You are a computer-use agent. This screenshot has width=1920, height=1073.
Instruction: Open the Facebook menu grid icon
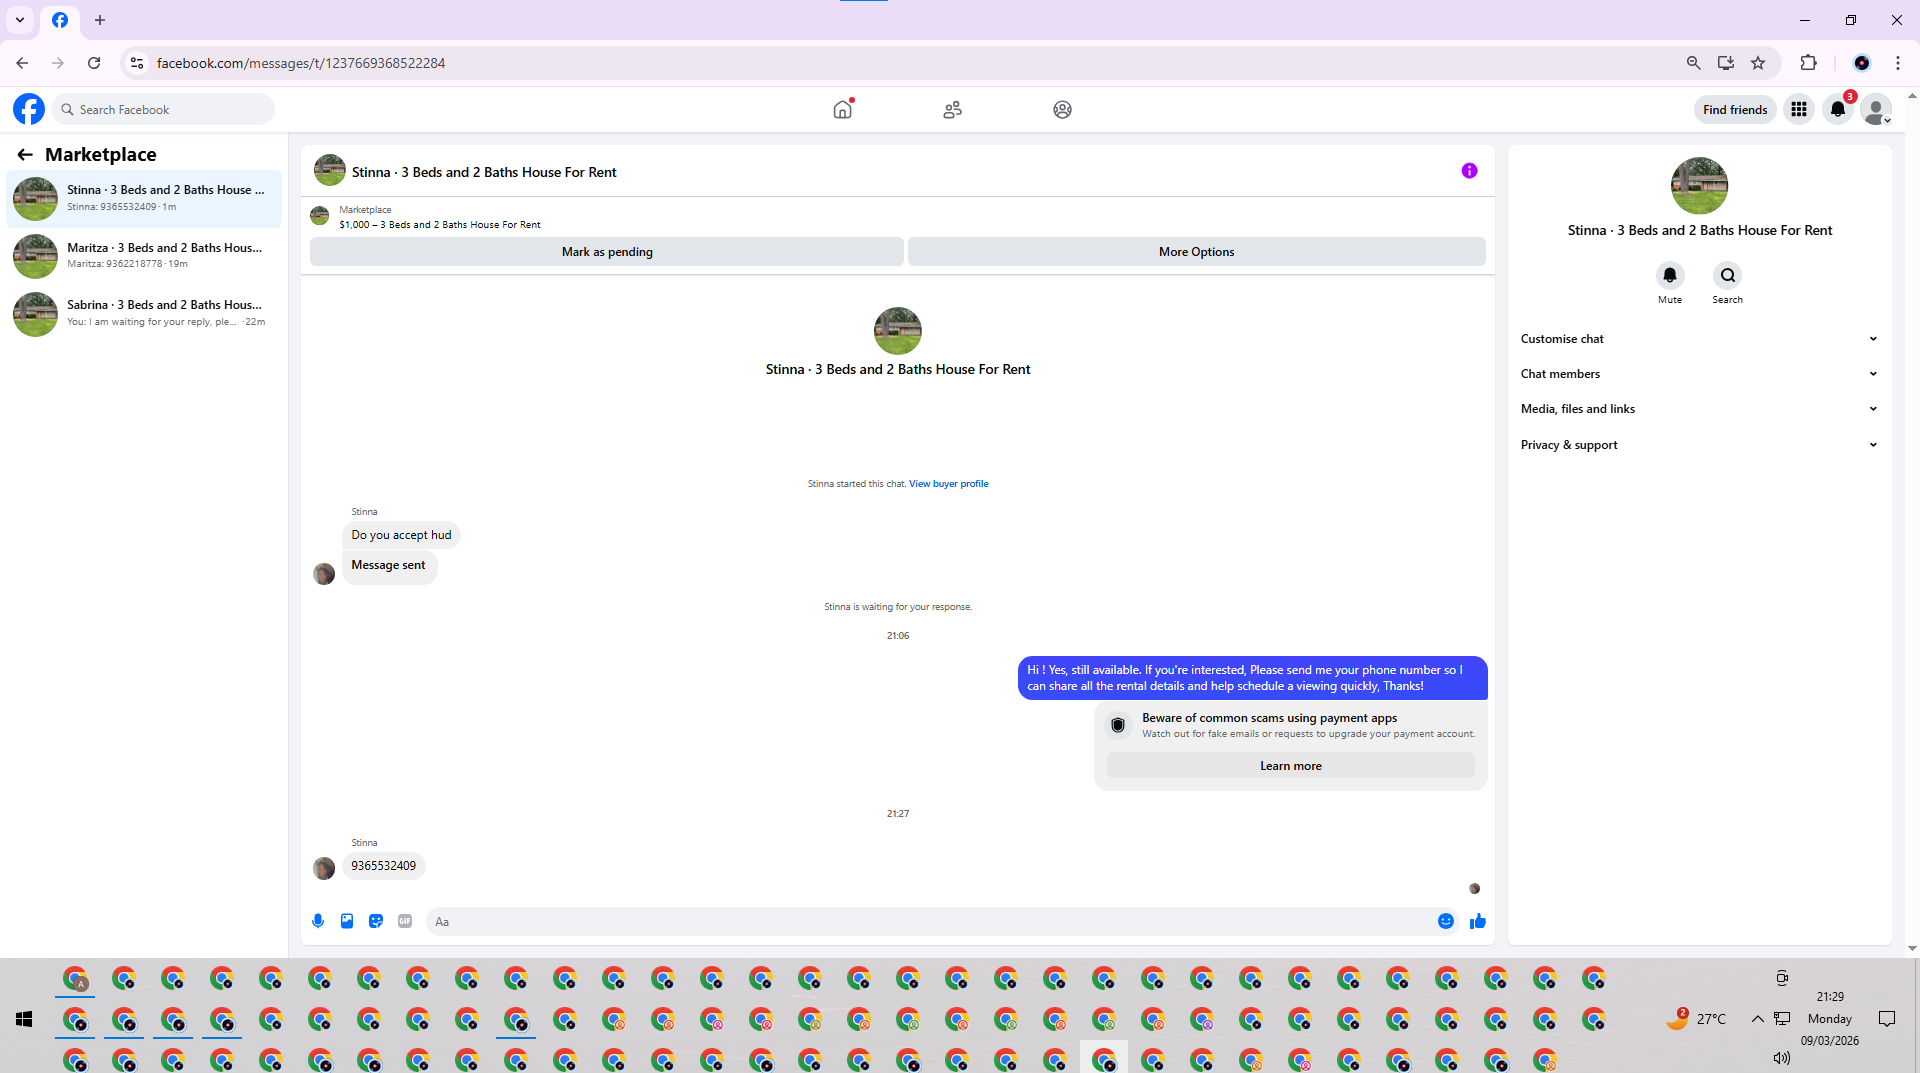click(1798, 109)
